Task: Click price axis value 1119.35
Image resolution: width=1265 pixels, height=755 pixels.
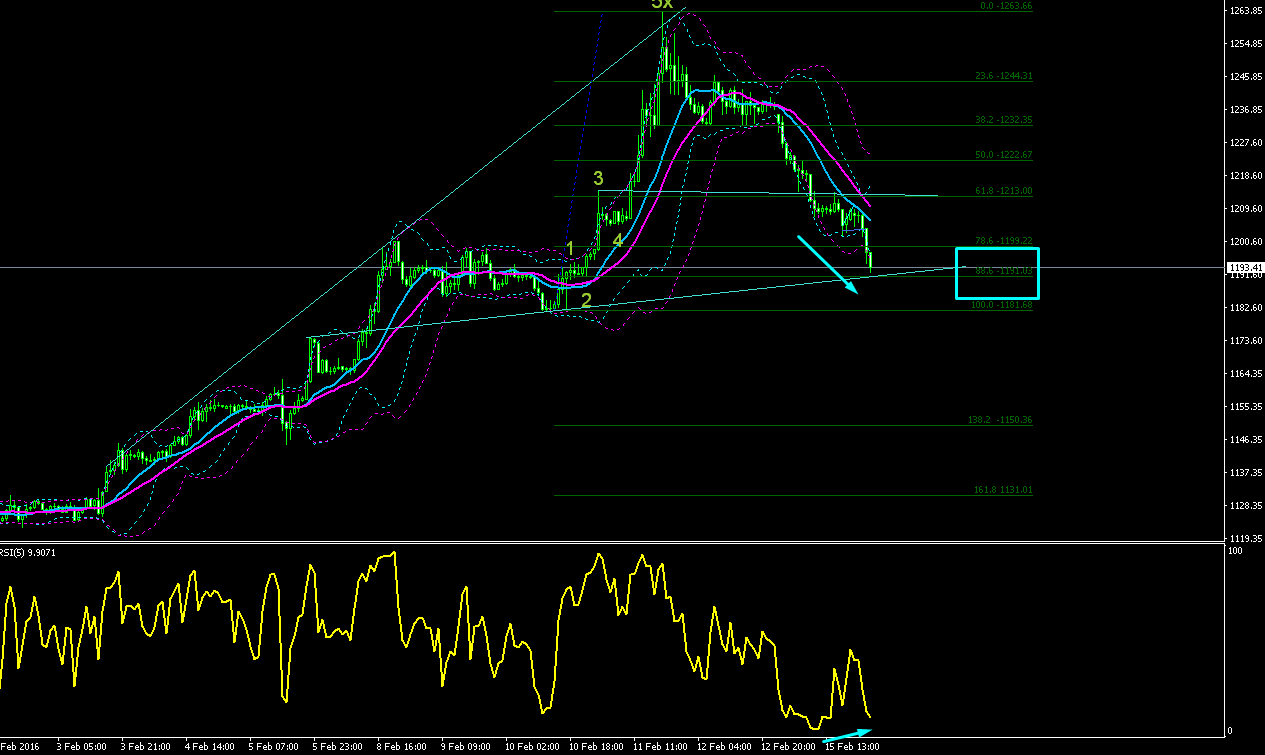Action: (x=1245, y=538)
